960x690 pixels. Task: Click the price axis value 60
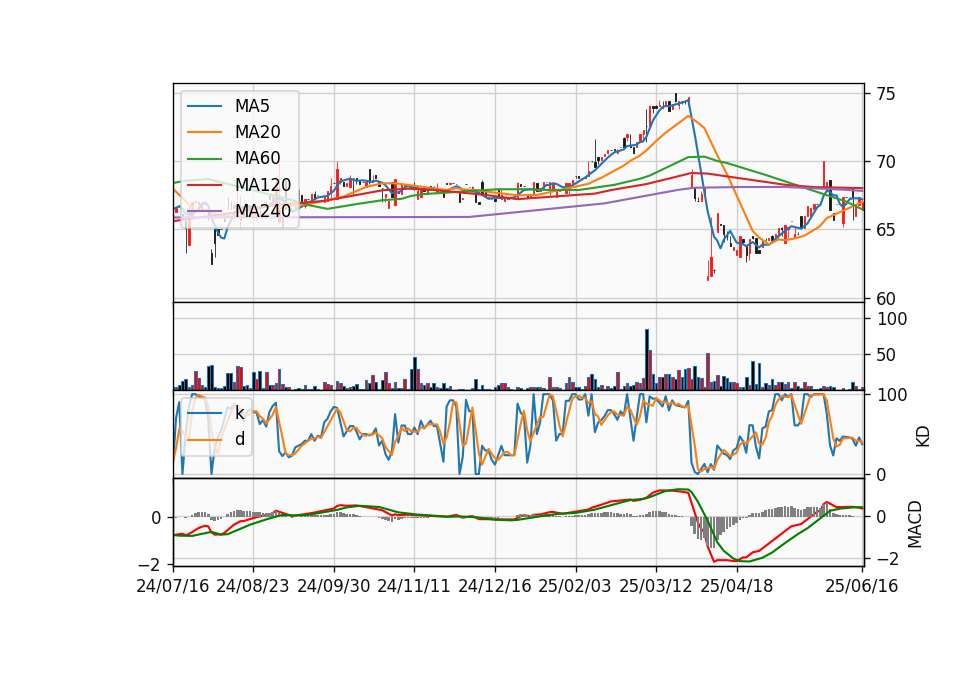click(x=885, y=299)
